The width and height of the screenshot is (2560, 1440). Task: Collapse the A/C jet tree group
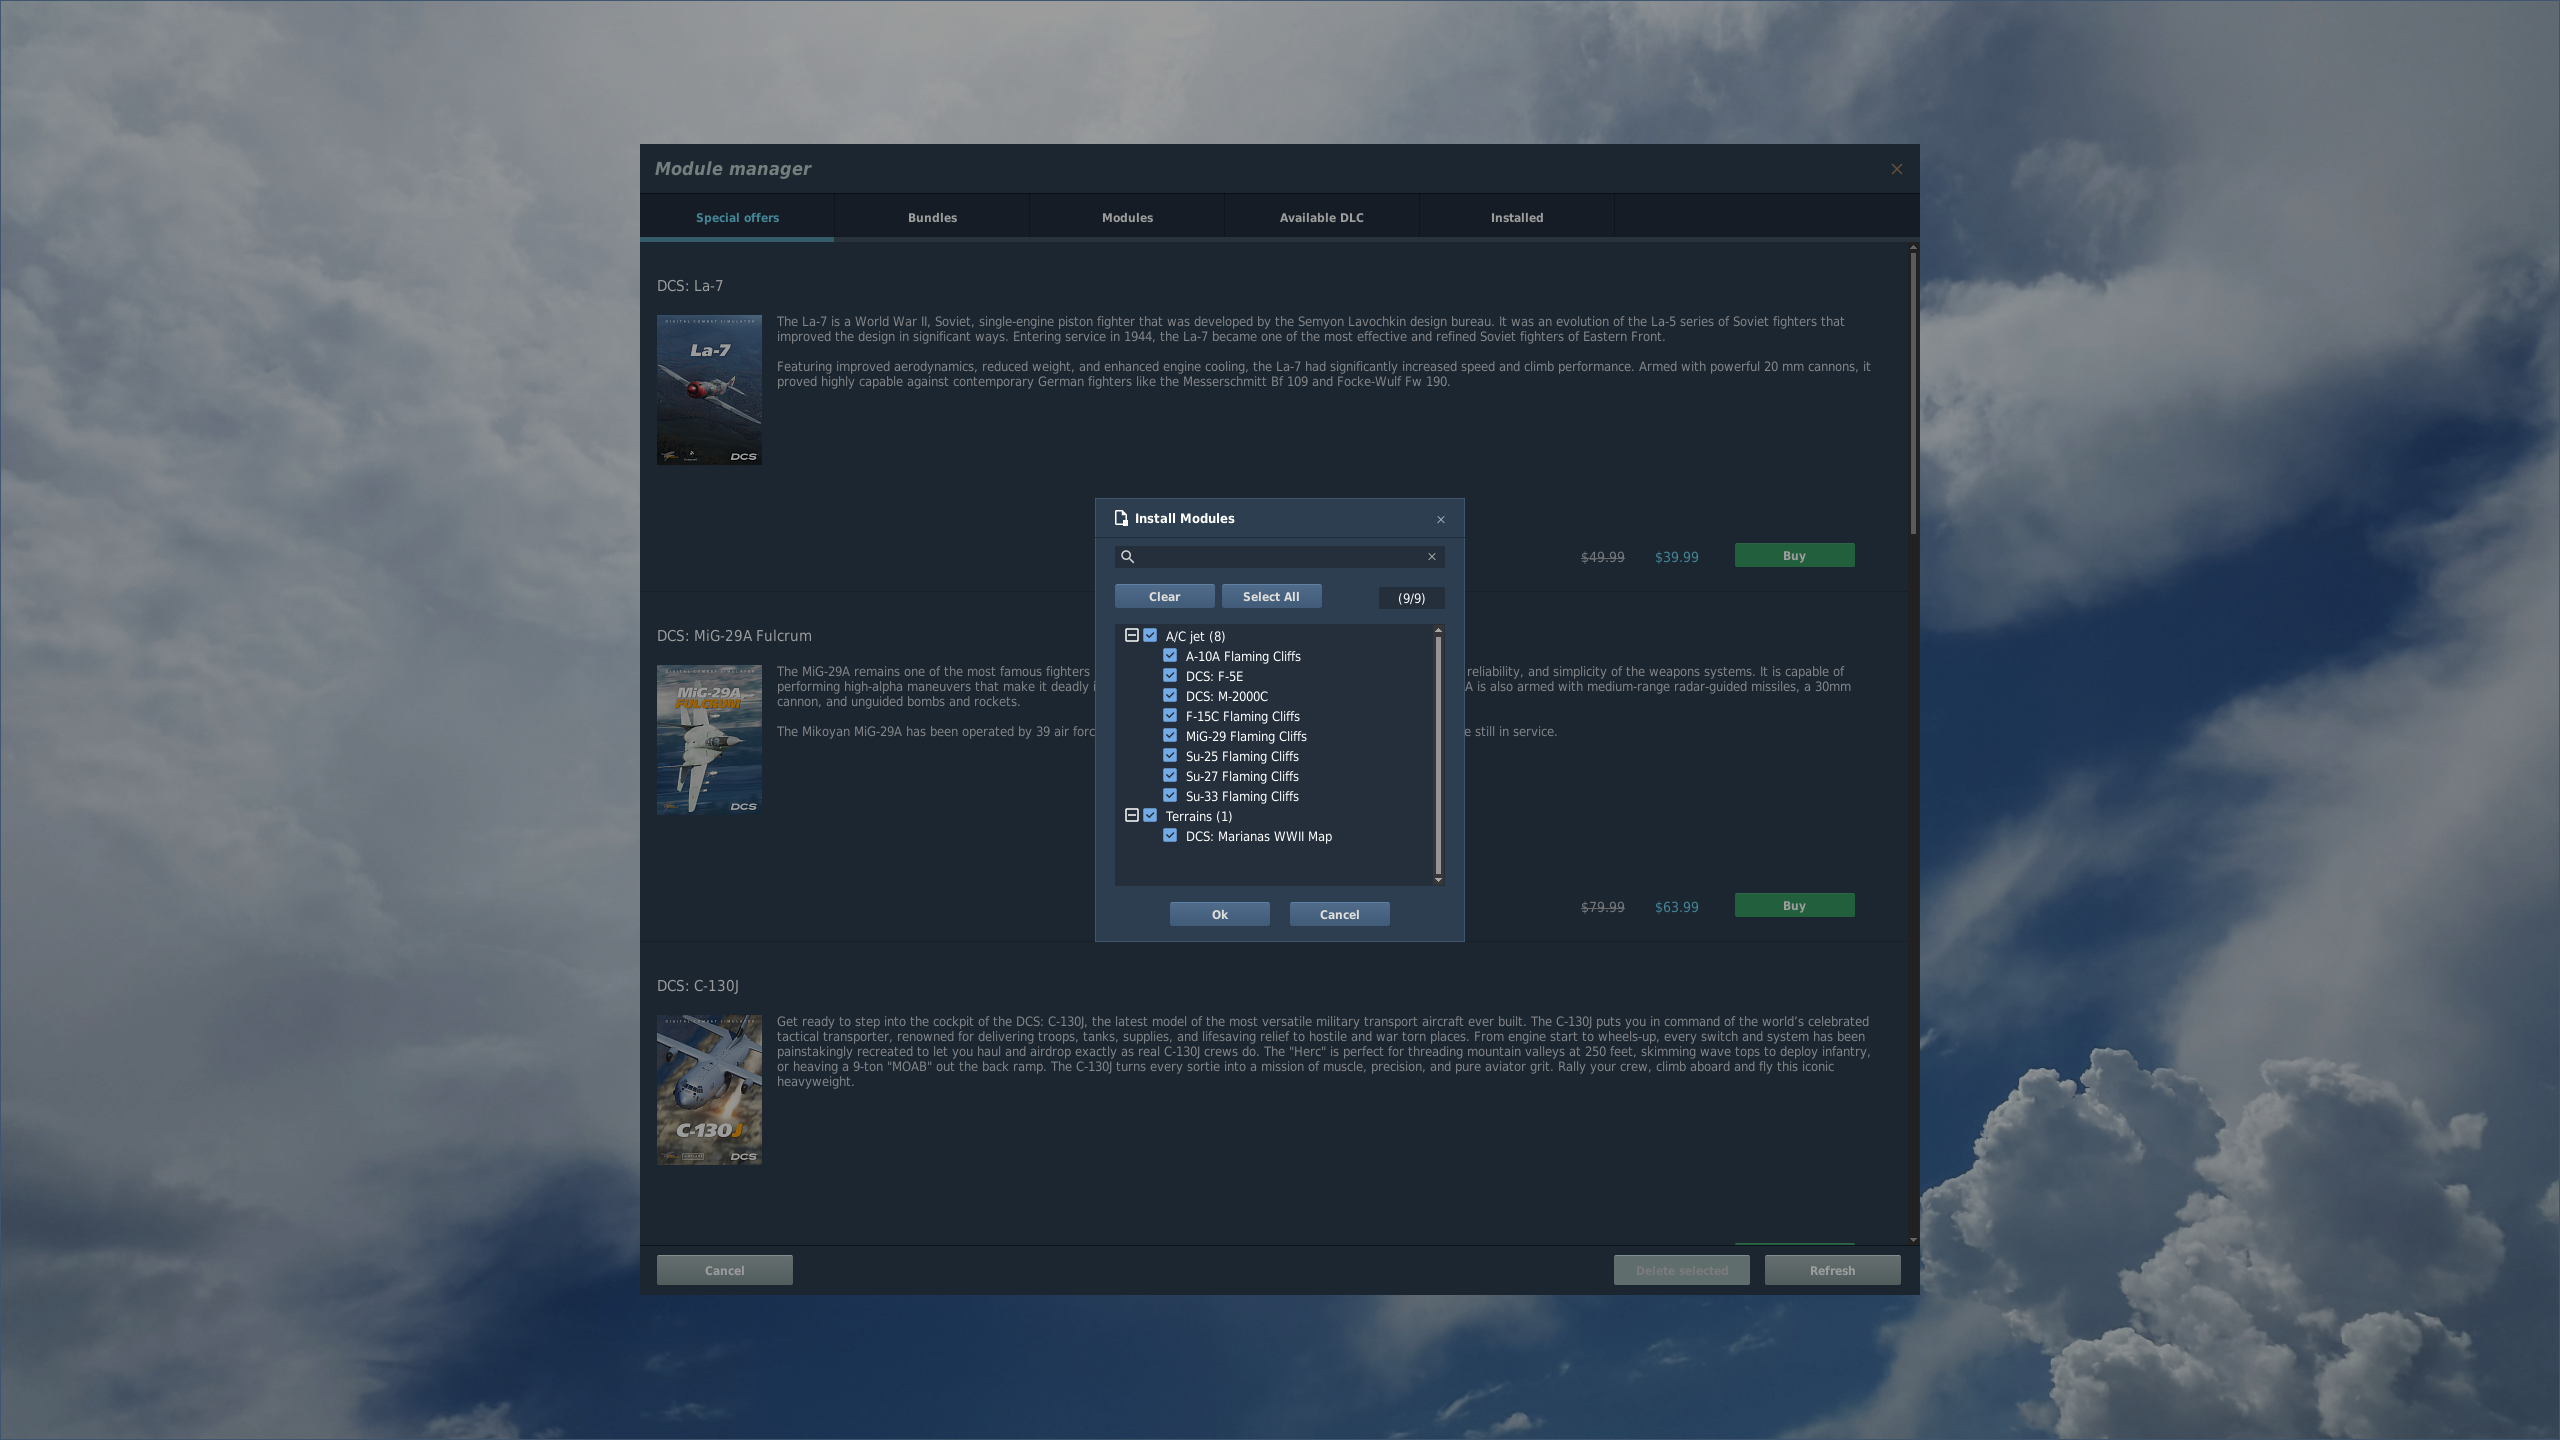(1132, 636)
